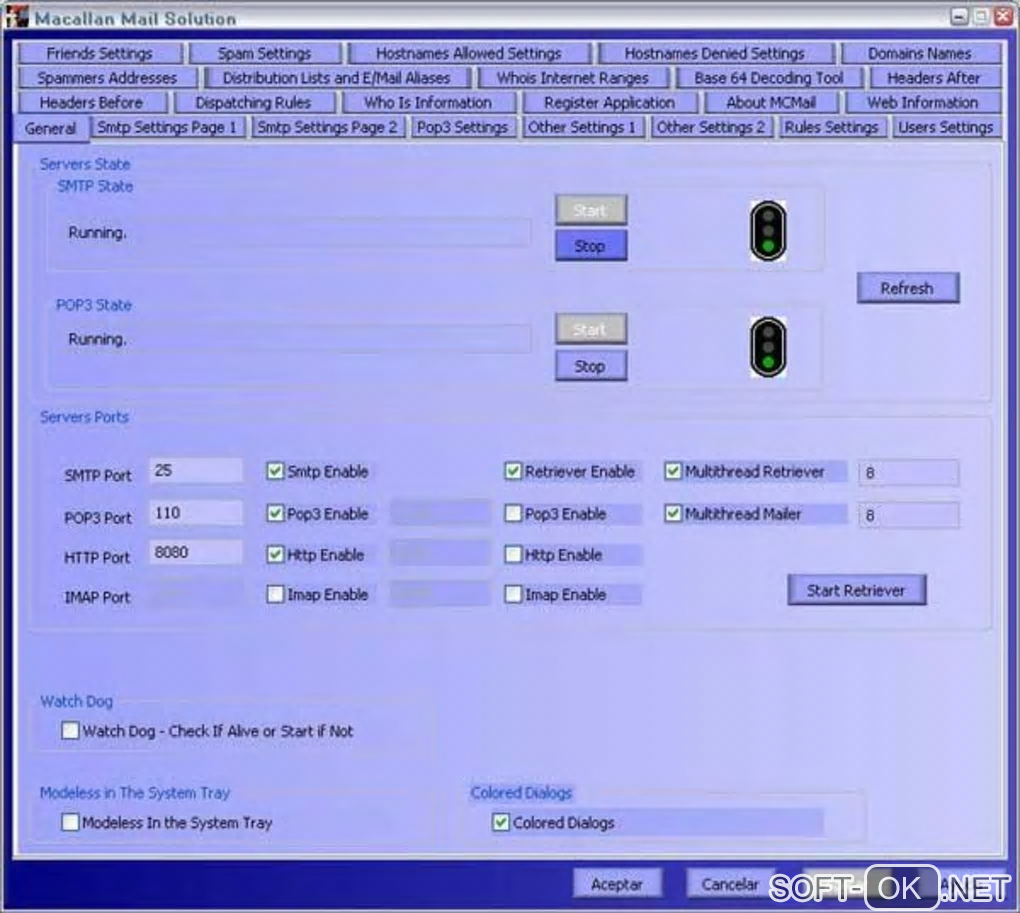Open the Pop3 Settings tab
The height and width of the screenshot is (913, 1020).
pyautogui.click(x=463, y=127)
